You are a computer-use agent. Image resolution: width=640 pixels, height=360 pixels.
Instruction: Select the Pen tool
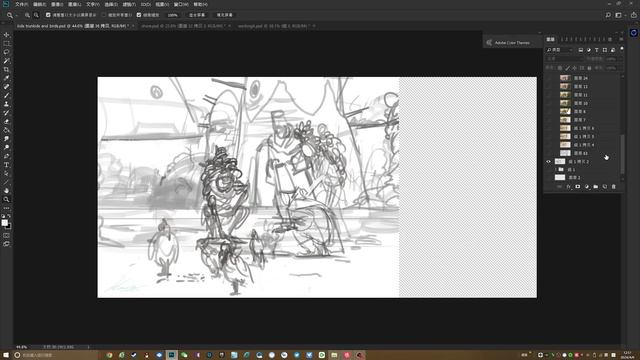[x=6, y=156]
